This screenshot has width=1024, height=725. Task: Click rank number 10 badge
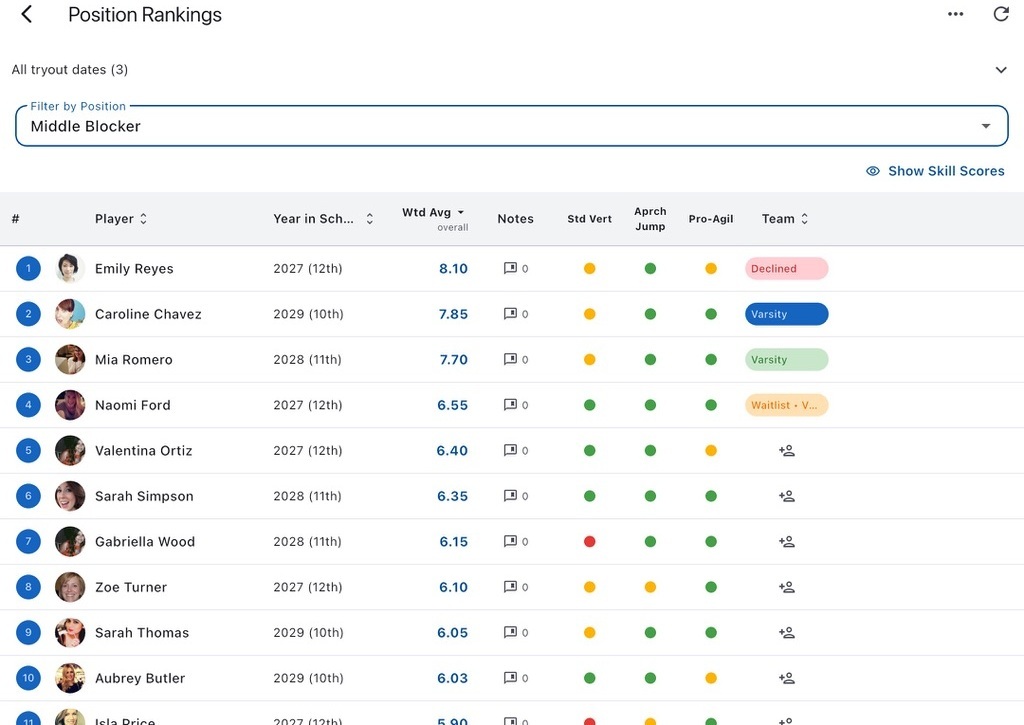(28, 678)
